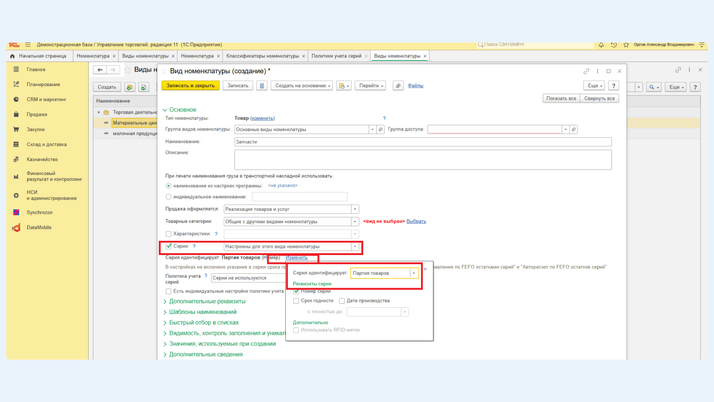
Task: Switch to the Классификаторы номенклатуры tab
Action: [x=262, y=56]
